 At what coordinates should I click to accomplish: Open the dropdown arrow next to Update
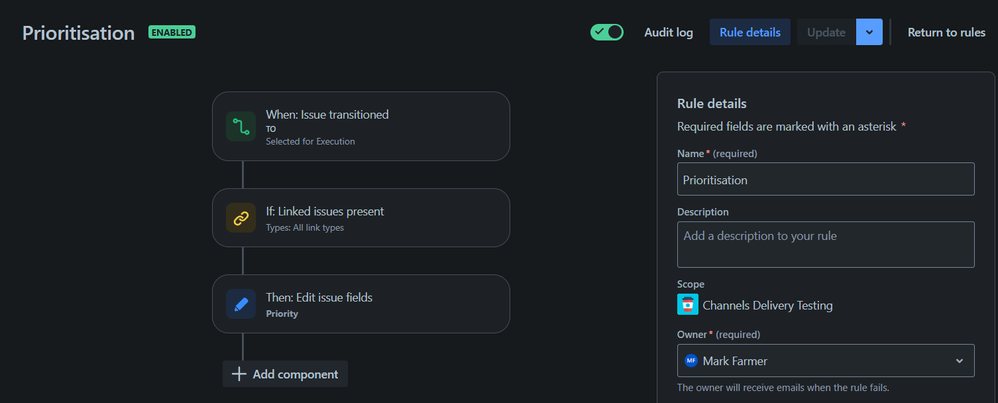click(869, 32)
